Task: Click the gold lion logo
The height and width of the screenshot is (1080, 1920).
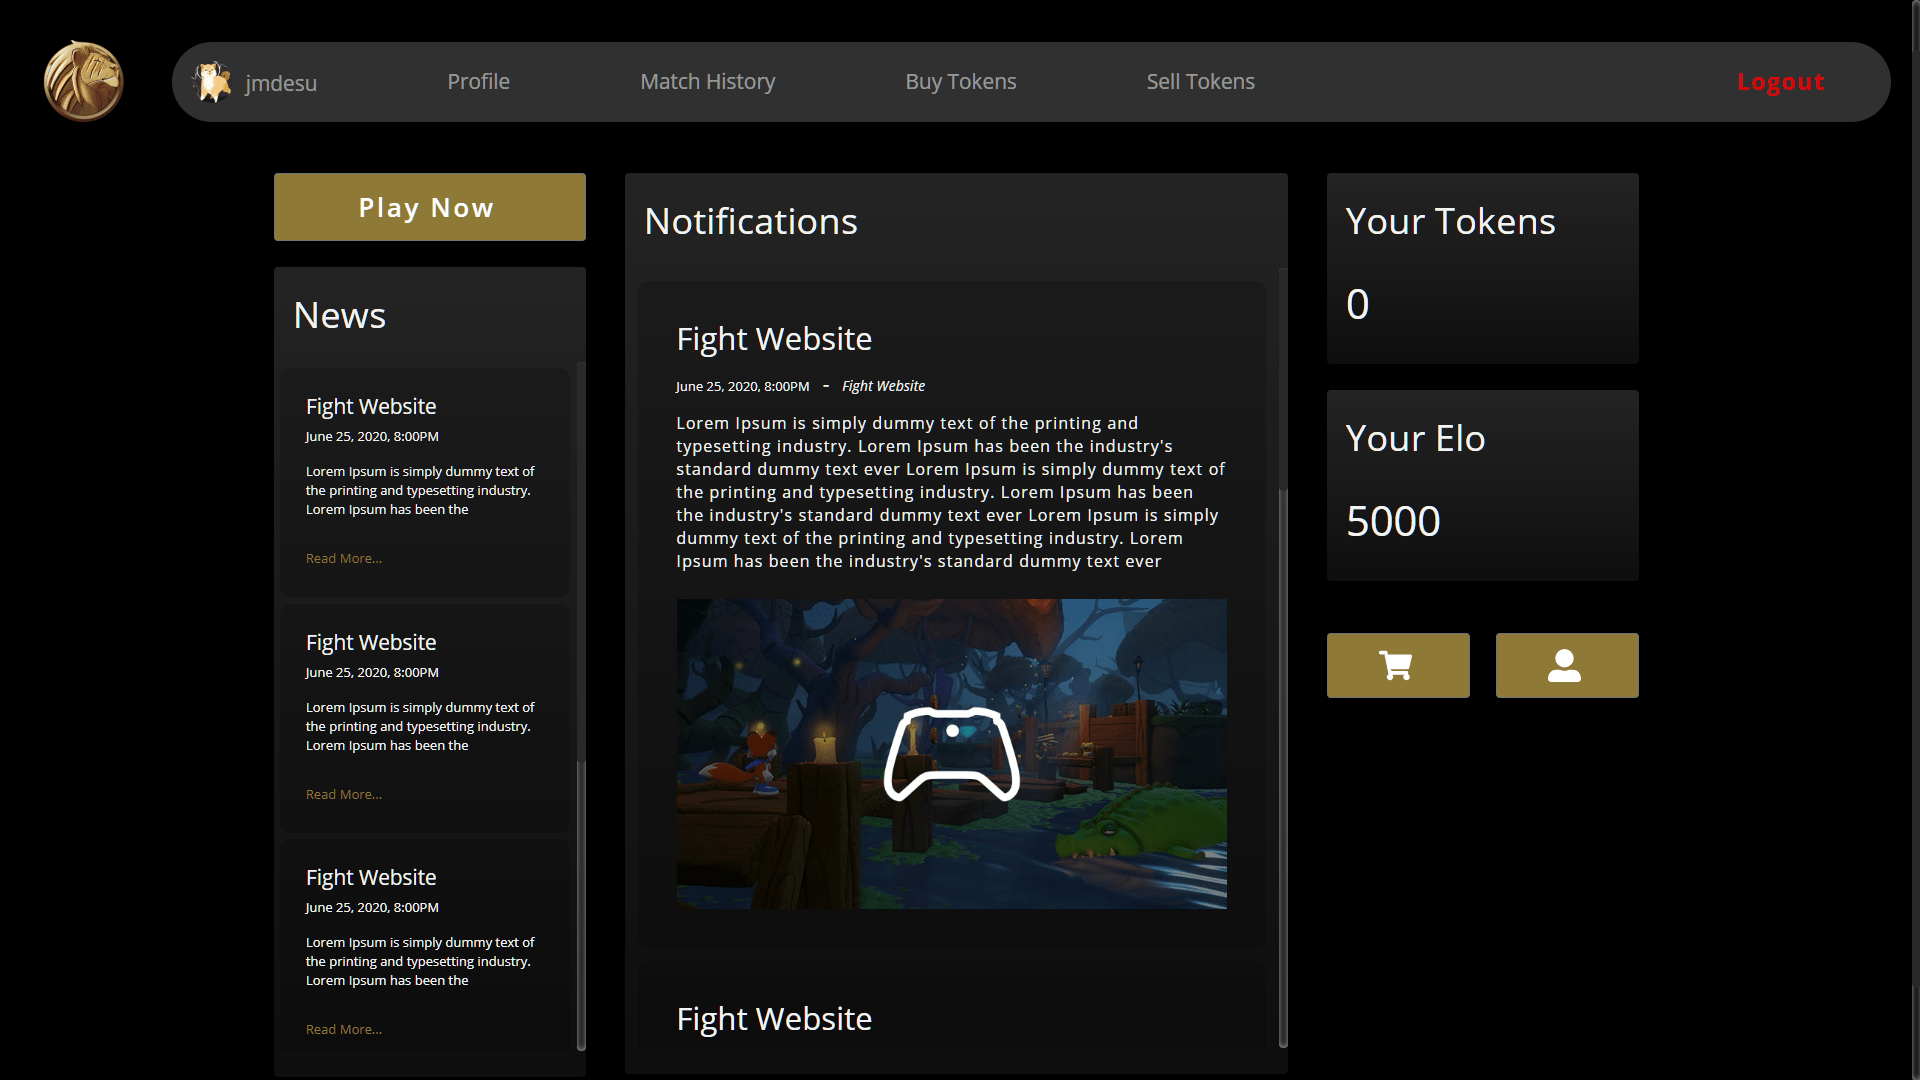Action: coord(83,81)
